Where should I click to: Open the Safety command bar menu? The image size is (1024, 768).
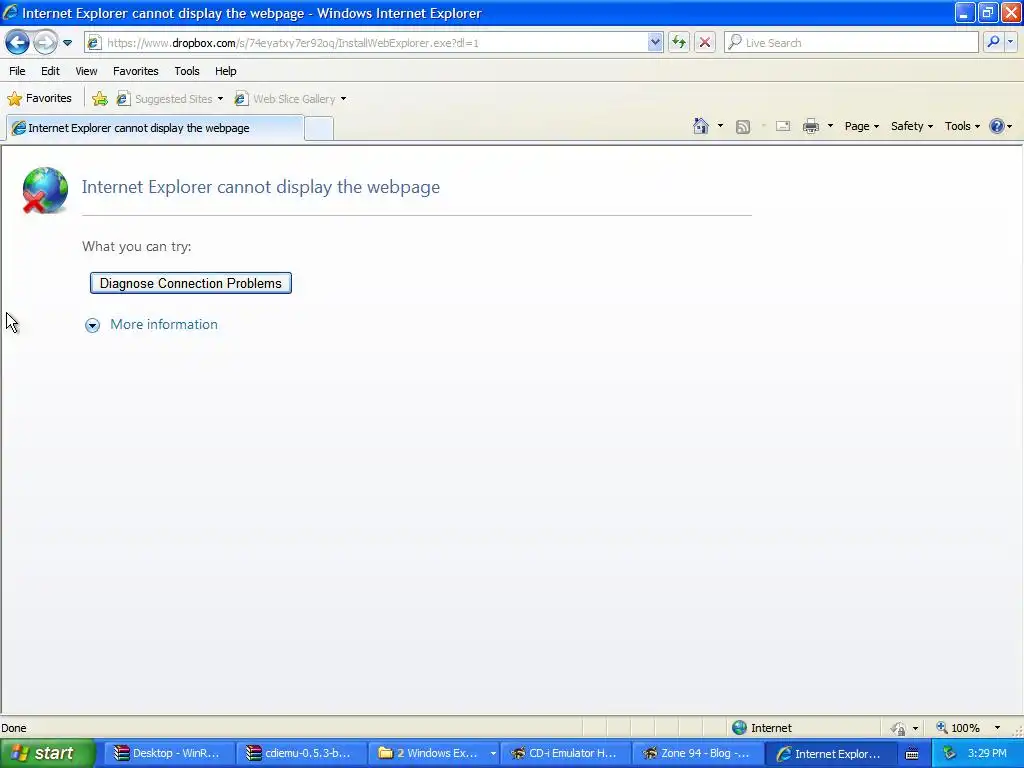click(x=912, y=127)
